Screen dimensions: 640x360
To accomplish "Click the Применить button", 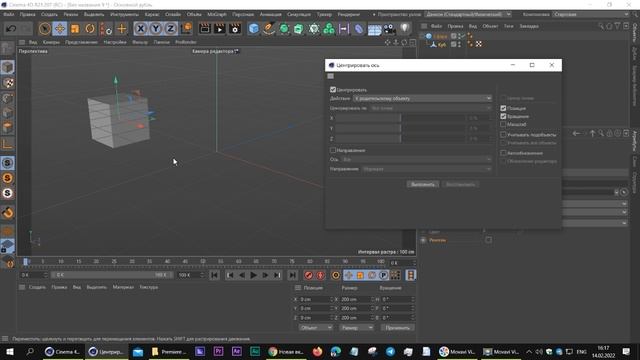I will coord(398,328).
